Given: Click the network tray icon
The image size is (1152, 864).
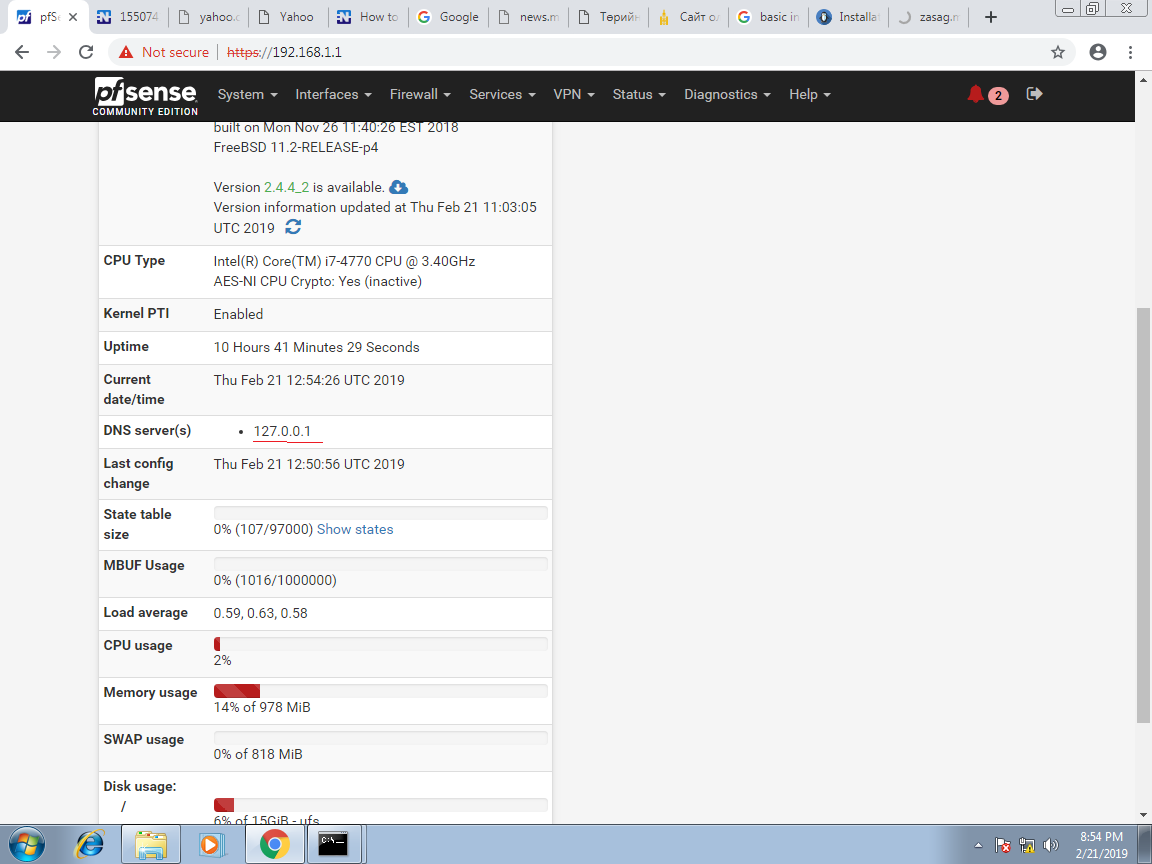Looking at the screenshot, I should 1027,846.
